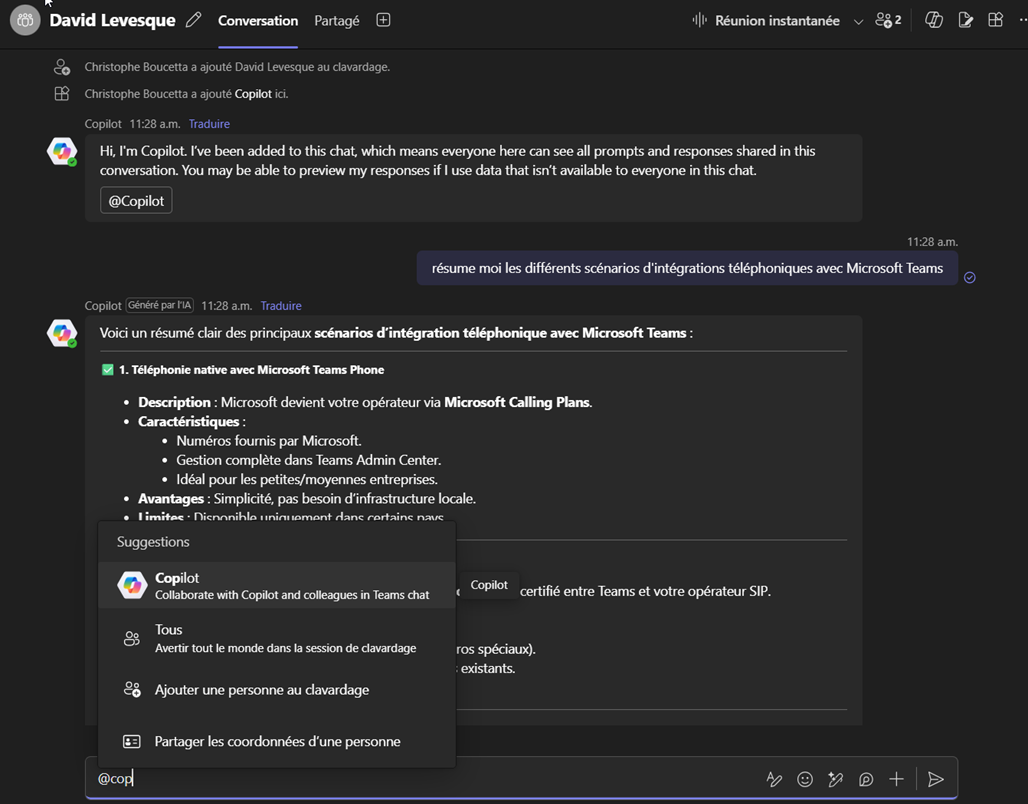The image size is (1028, 804).
Task: Open the emoji picker
Action: [805, 779]
